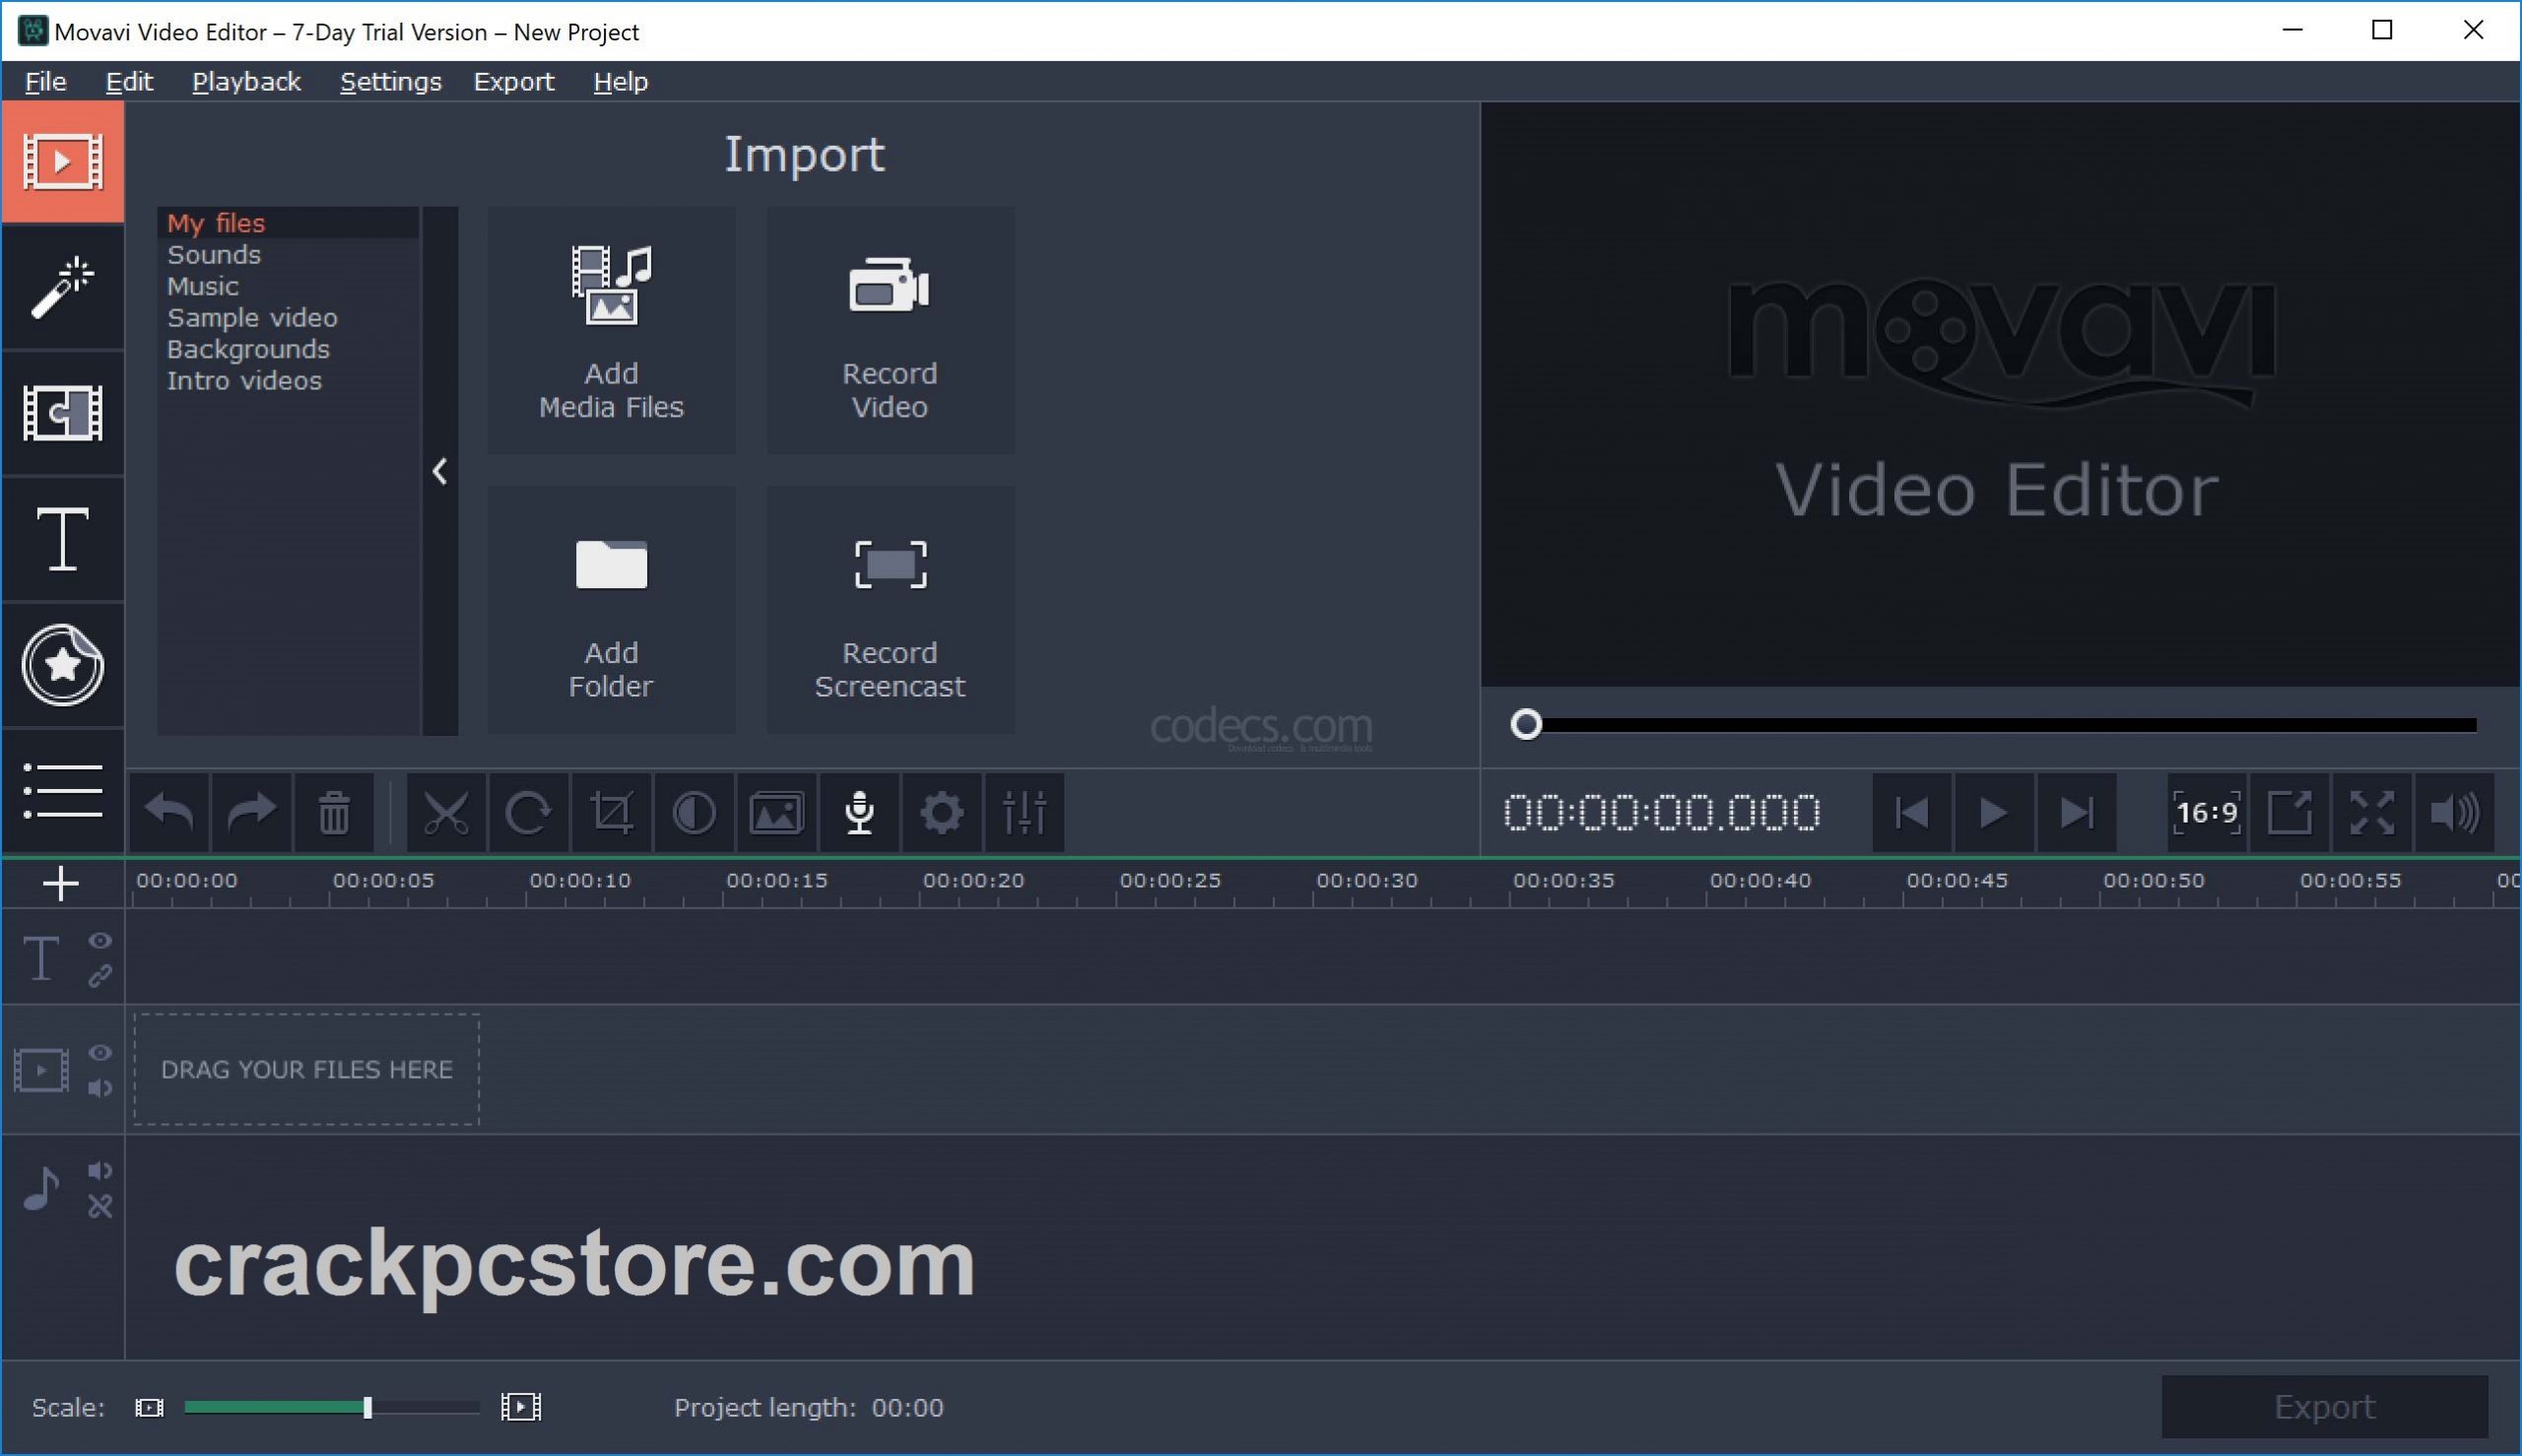Open the 16:9 aspect ratio selector
Image resolution: width=2522 pixels, height=1456 pixels.
pyautogui.click(x=2206, y=812)
